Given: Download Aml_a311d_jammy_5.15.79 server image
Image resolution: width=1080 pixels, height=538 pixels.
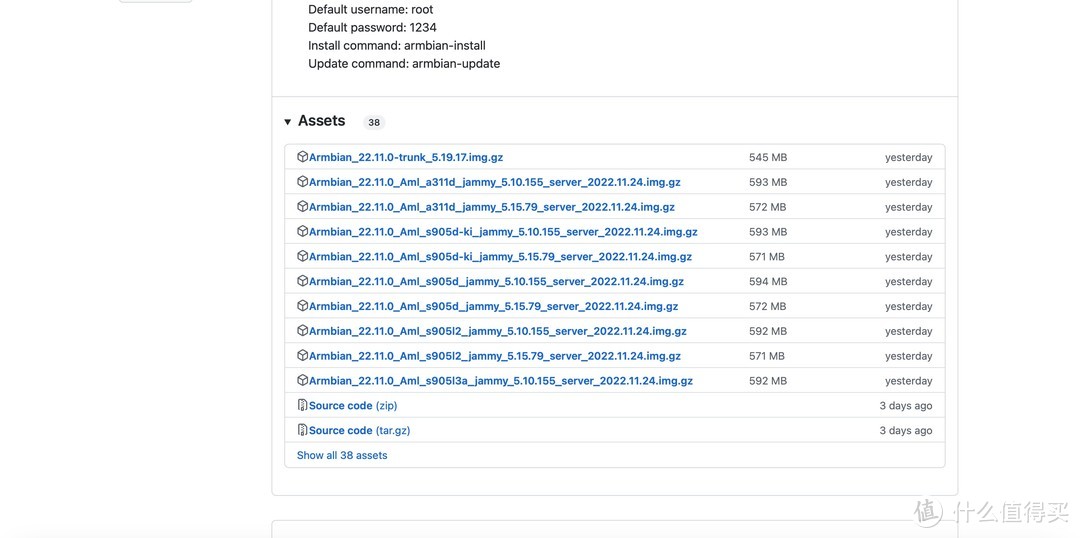Looking at the screenshot, I should pyautogui.click(x=492, y=207).
